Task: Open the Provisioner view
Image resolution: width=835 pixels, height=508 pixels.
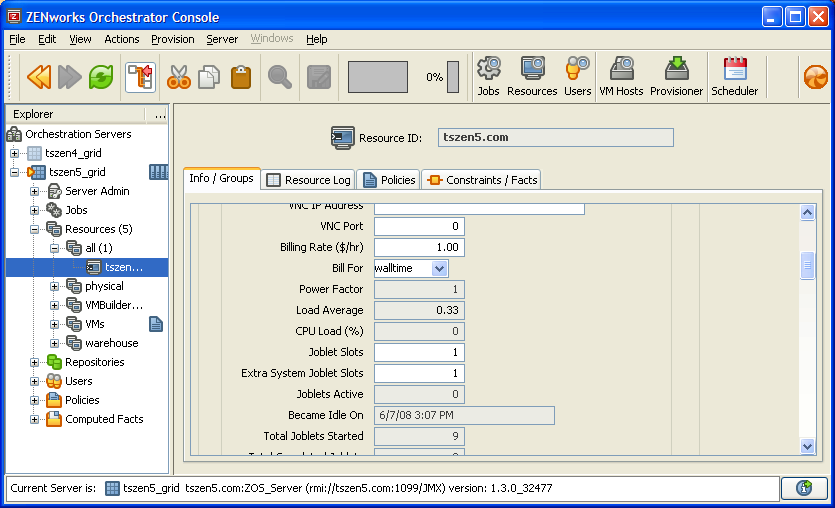Action: tap(676, 77)
